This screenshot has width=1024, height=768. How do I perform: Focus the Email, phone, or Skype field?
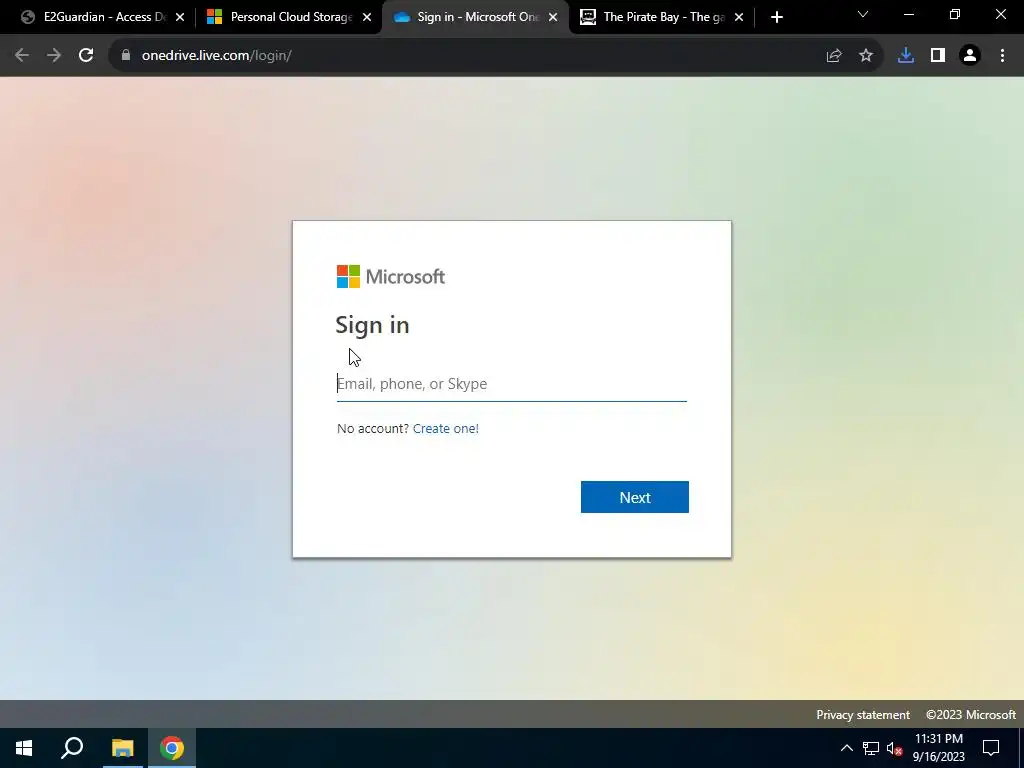click(511, 383)
